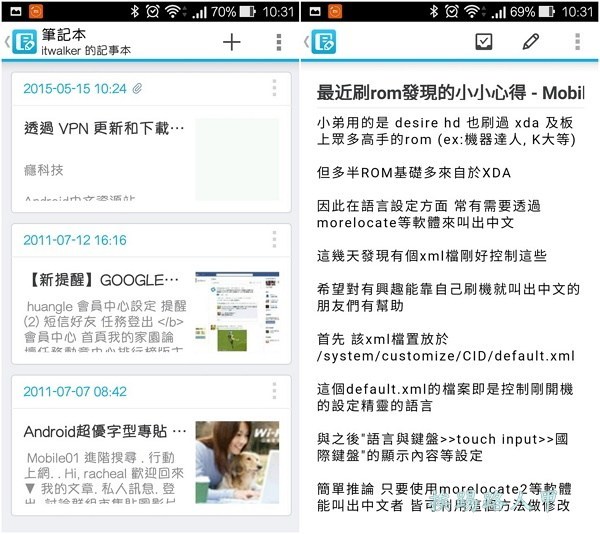Tap 筆記本 header title
600x534 pixels.
pos(64,35)
